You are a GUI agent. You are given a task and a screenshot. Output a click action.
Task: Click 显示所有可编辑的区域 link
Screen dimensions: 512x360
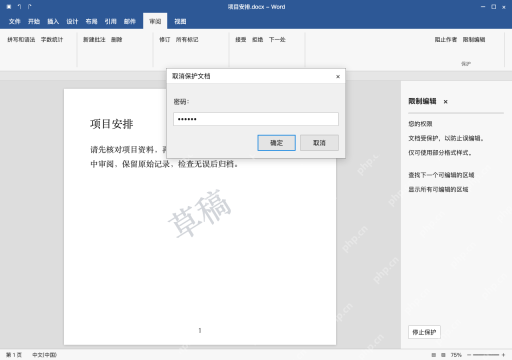pos(438,189)
